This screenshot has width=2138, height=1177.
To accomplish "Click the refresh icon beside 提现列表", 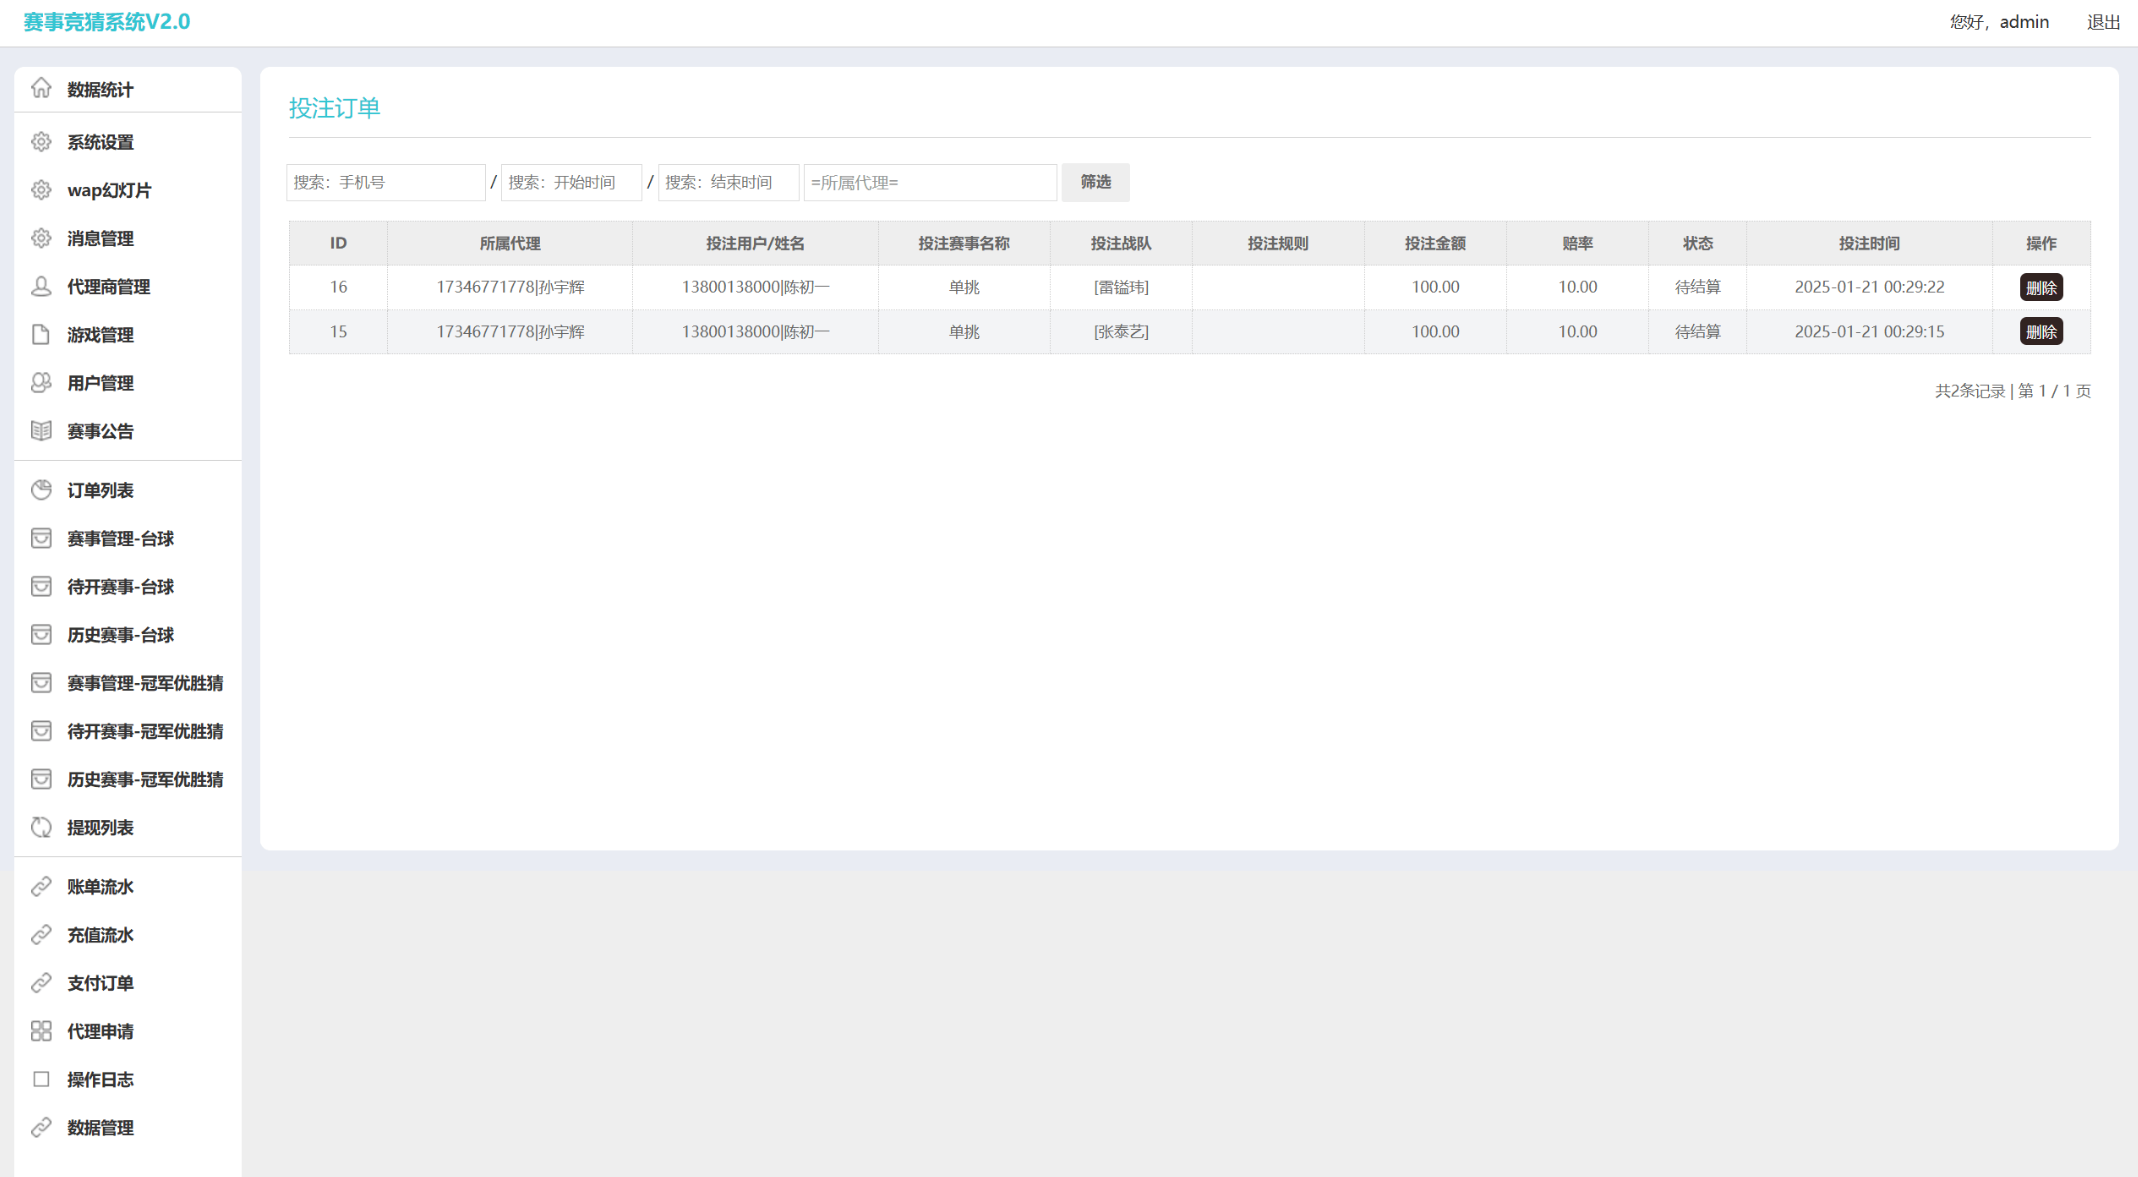I will coord(41,828).
